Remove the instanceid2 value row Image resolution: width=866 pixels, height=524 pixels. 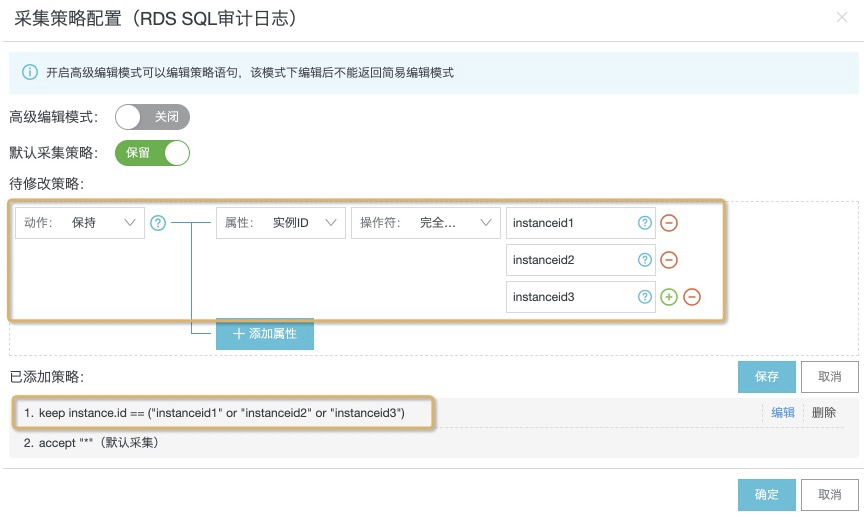point(669,260)
